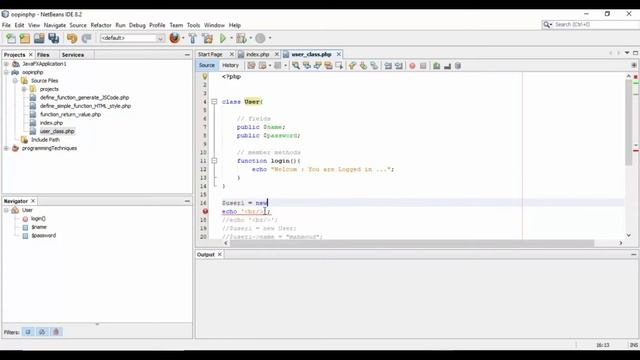Toggle Show Fields filter in Navigator
640x360 pixels.
[28, 332]
